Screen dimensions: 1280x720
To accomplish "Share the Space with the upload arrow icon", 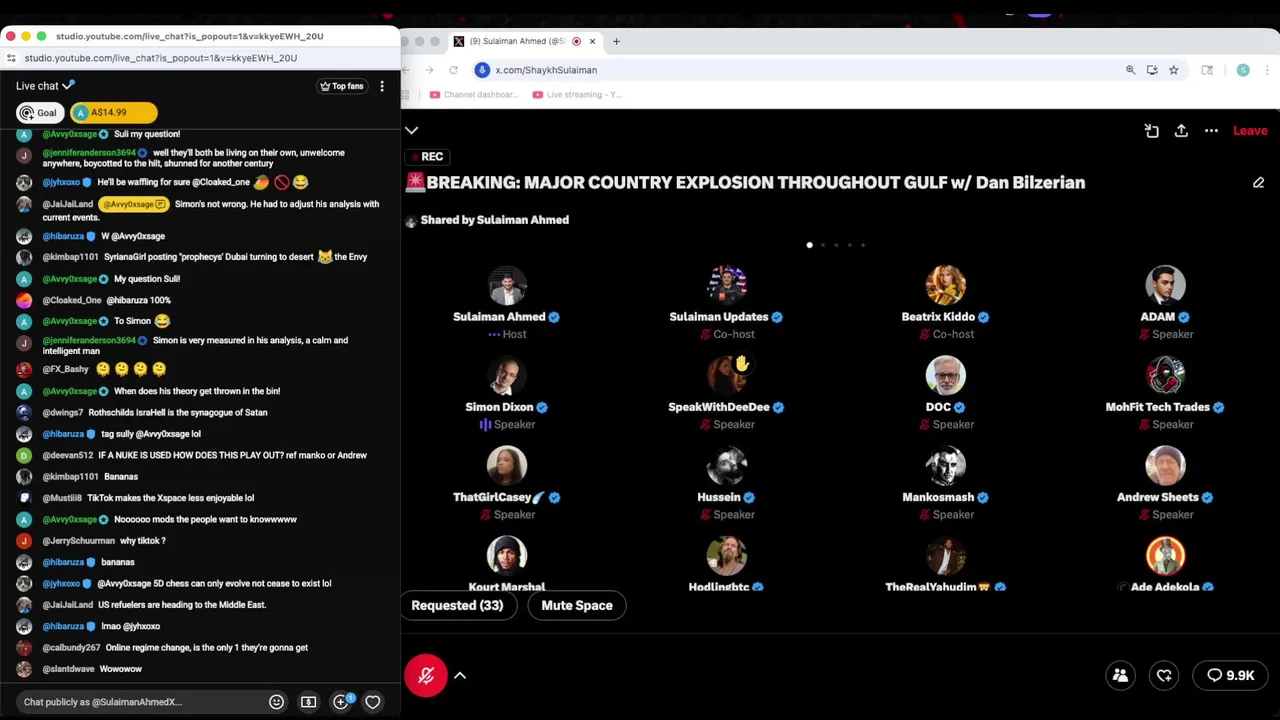I will pyautogui.click(x=1181, y=131).
